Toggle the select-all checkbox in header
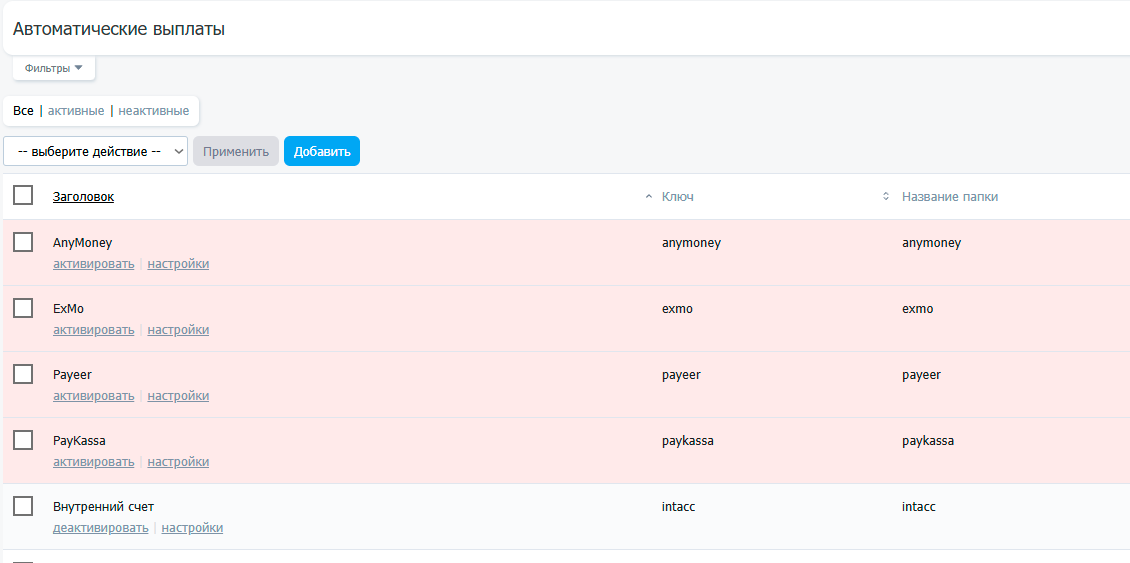This screenshot has height=563, width=1130. coord(23,196)
